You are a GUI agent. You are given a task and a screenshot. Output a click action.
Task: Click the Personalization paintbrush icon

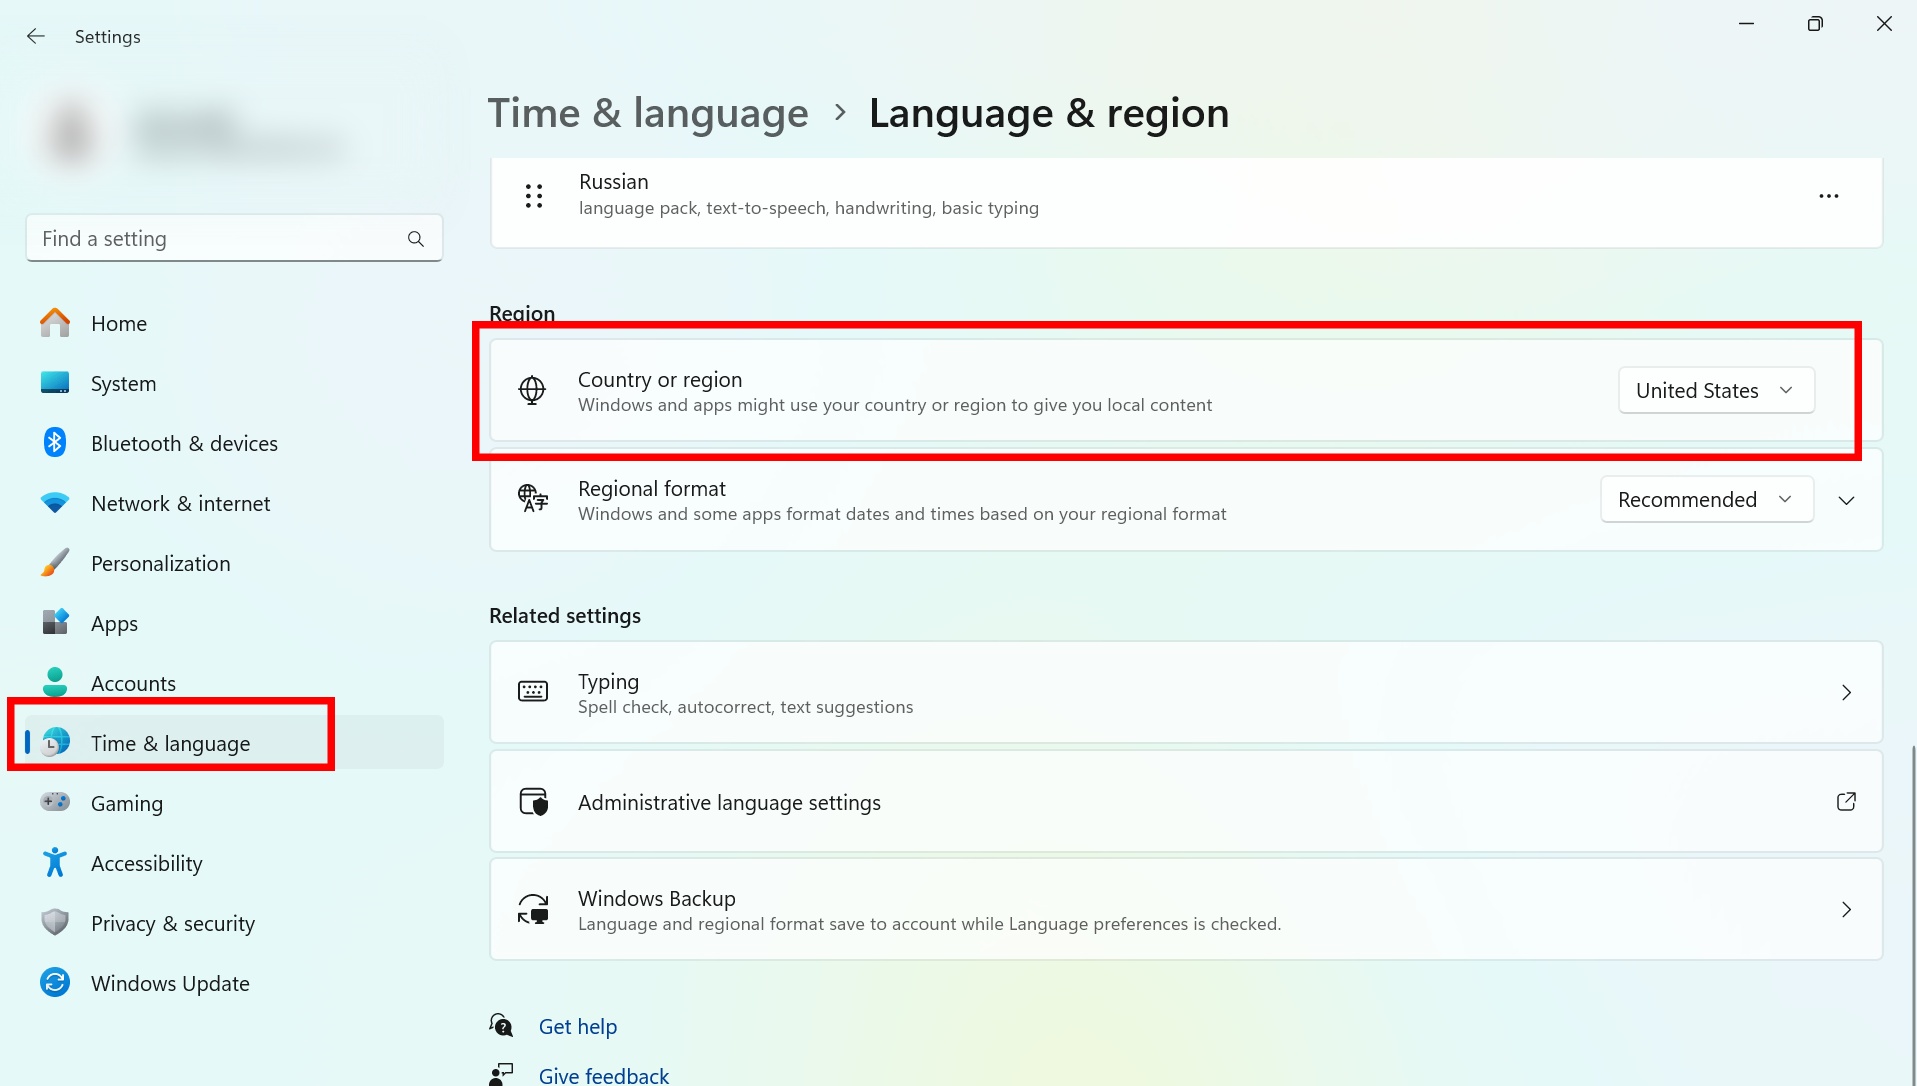pos(55,563)
